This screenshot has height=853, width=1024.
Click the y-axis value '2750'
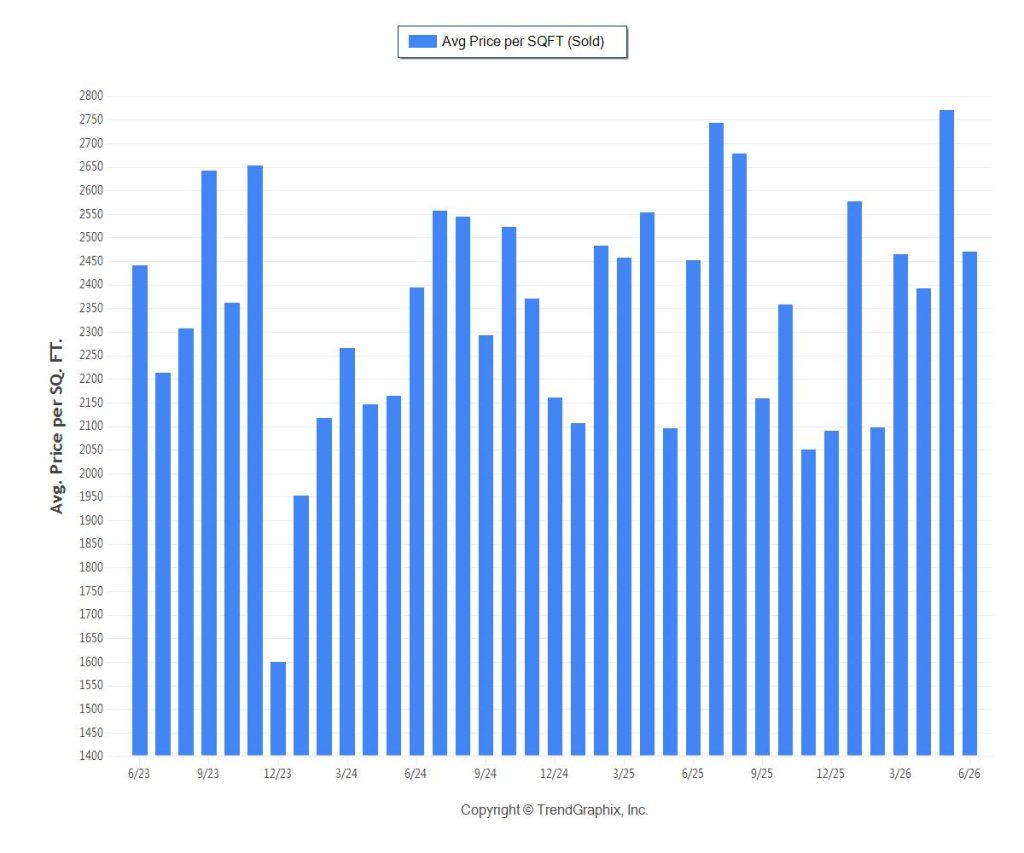(x=91, y=120)
